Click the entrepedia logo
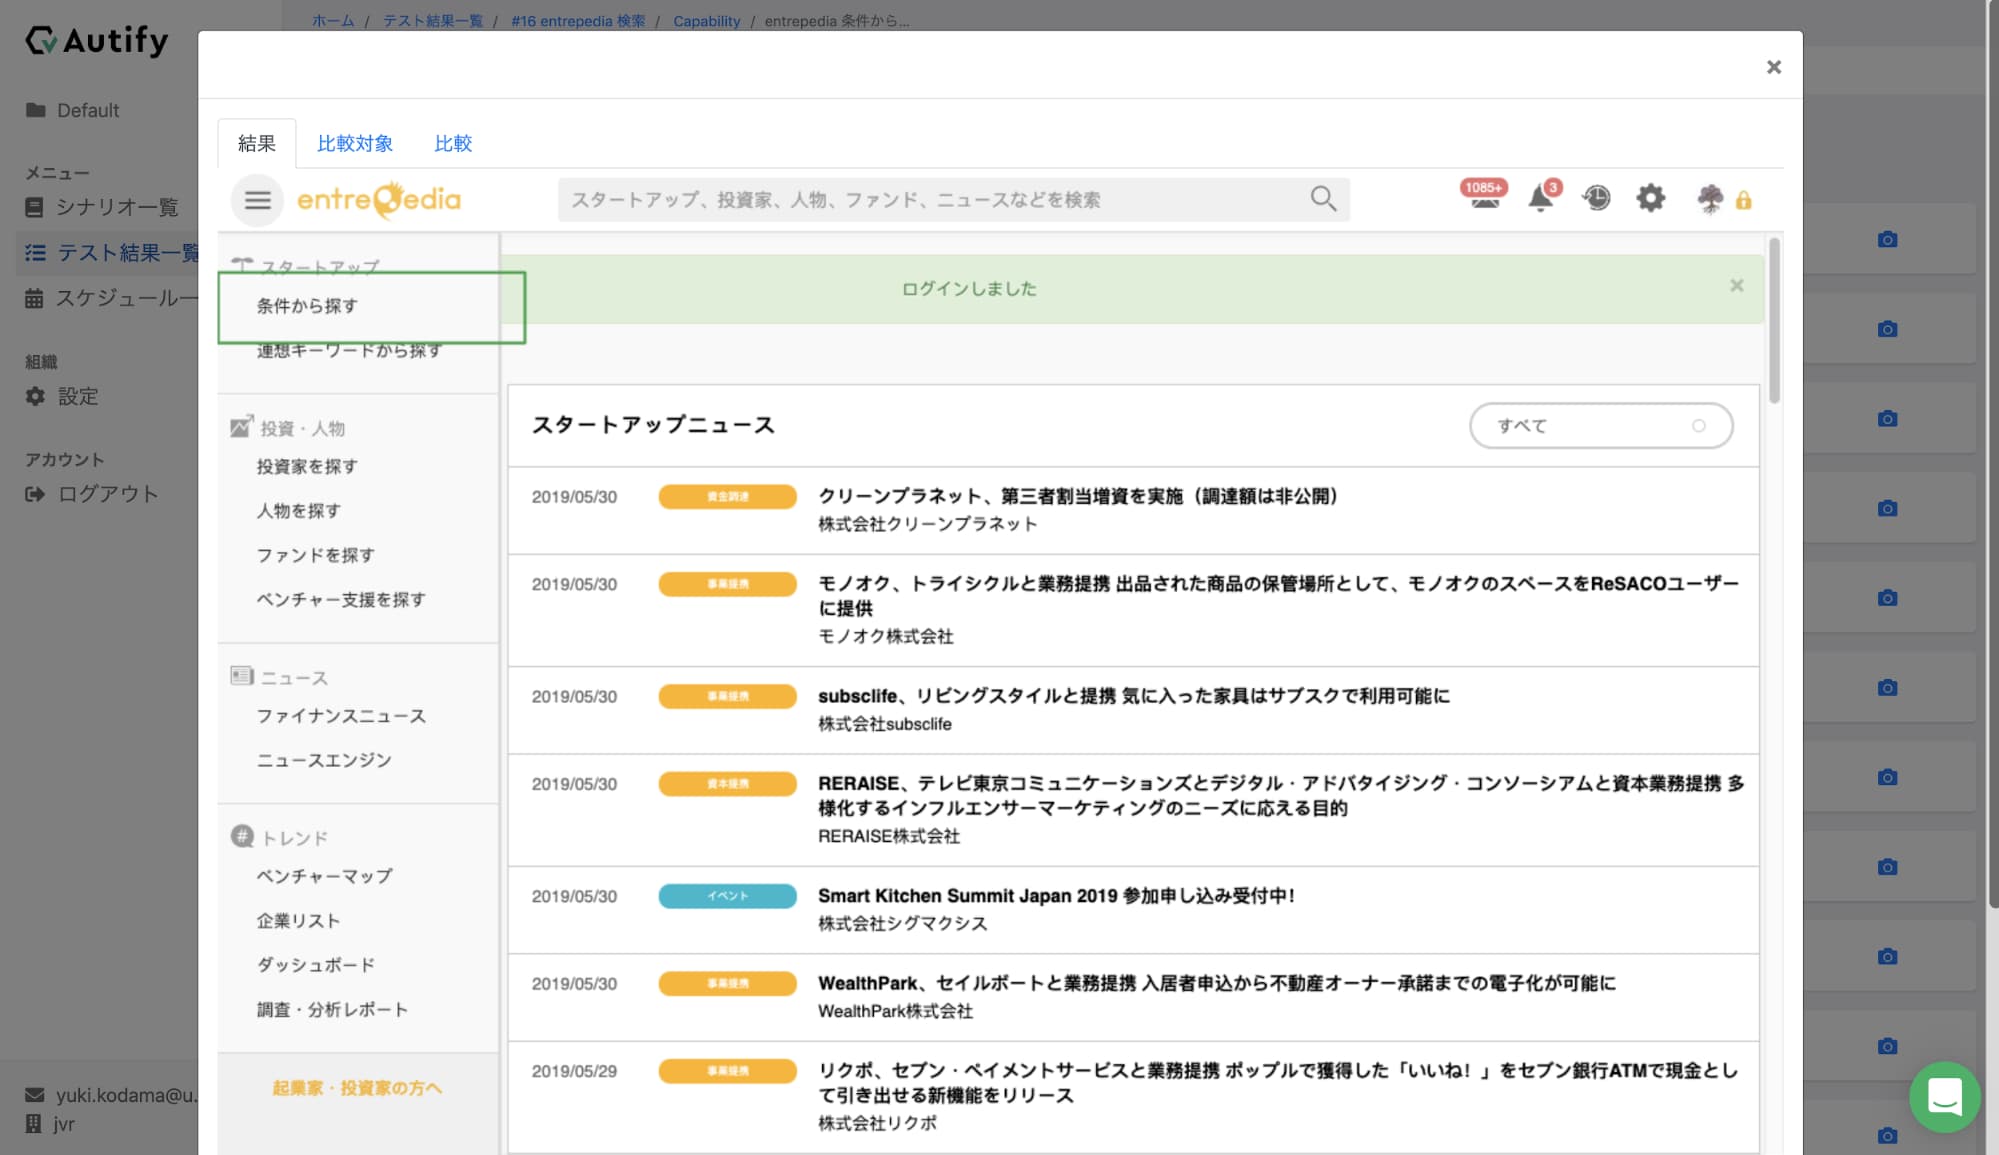 pos(379,200)
